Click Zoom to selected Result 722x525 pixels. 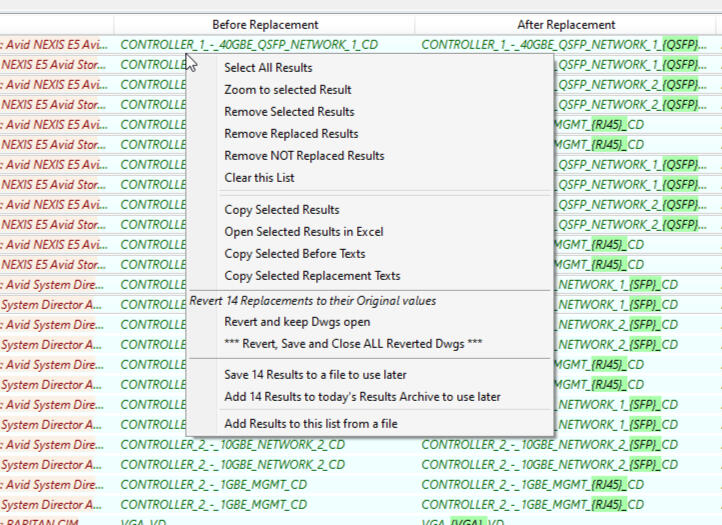pyautogui.click(x=287, y=90)
